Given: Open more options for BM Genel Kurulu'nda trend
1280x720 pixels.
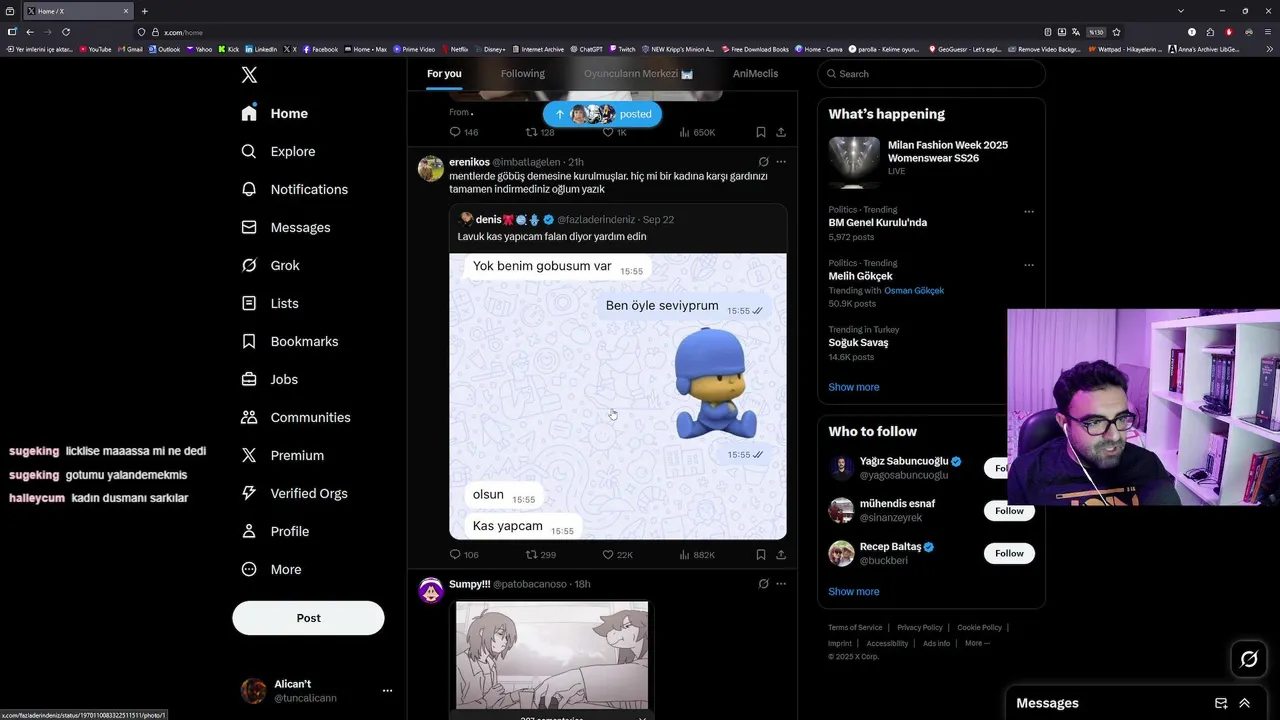Looking at the screenshot, I should (x=1028, y=212).
